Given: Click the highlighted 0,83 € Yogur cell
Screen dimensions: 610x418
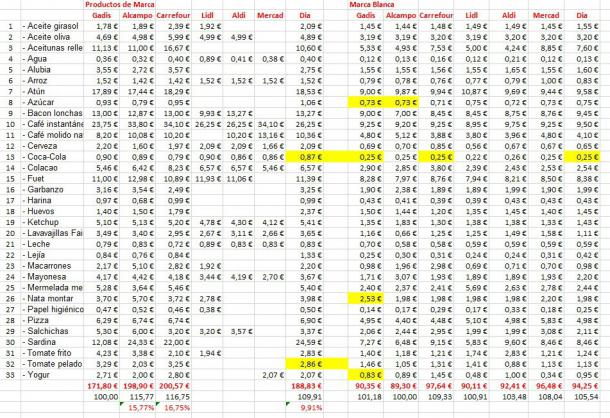Looking at the screenshot, I should coord(366,375).
